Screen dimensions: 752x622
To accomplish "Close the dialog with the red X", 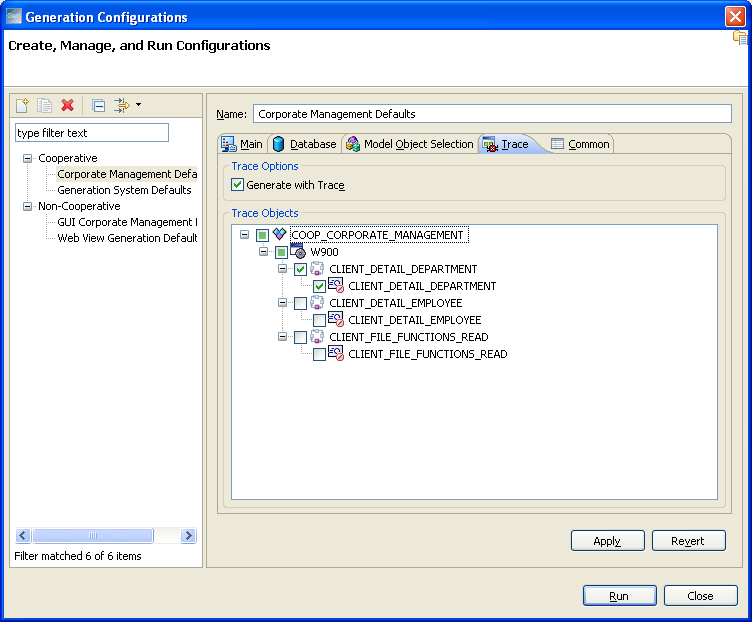I will 735,16.
